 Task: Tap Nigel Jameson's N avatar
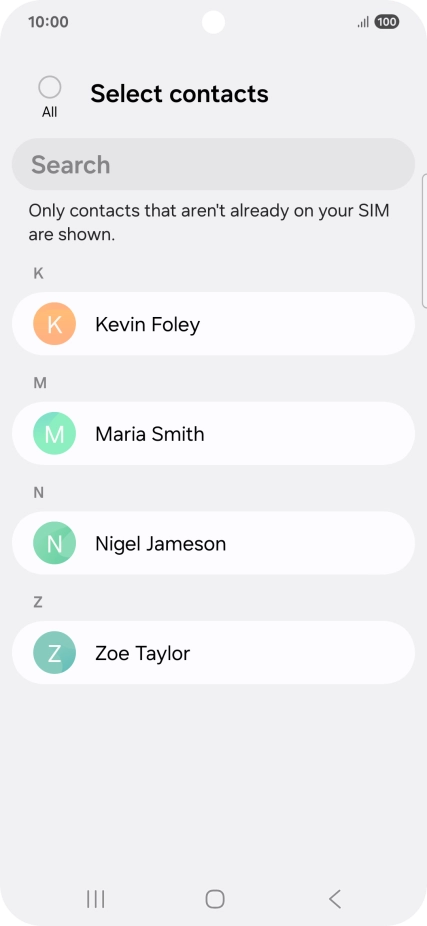pos(54,543)
